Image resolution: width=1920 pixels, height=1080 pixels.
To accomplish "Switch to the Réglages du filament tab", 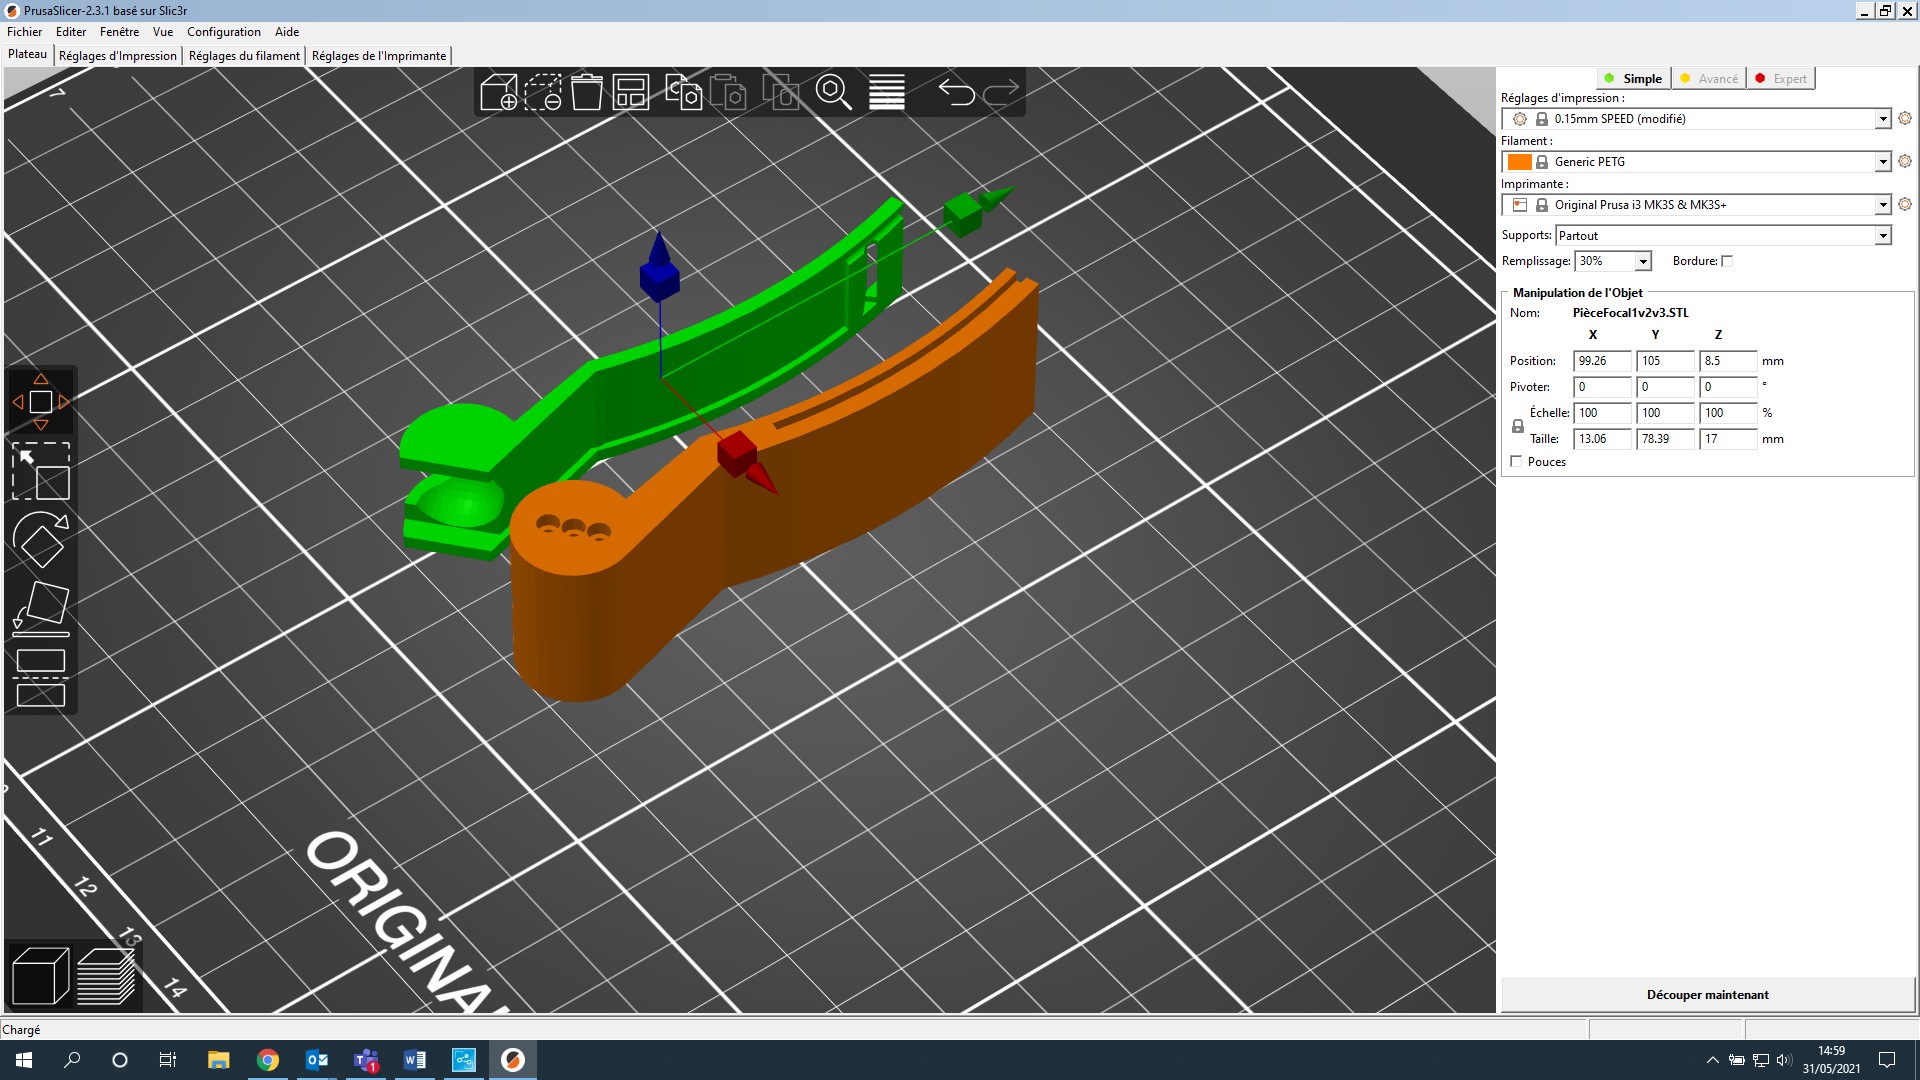I will point(244,55).
